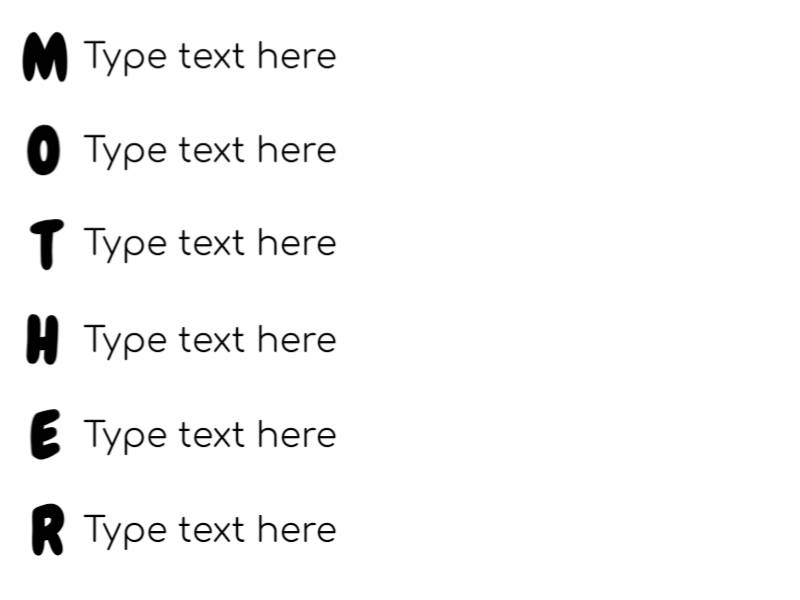Click the bold letter T graphic
Viewport: 800px width, 600px height.
[45, 245]
